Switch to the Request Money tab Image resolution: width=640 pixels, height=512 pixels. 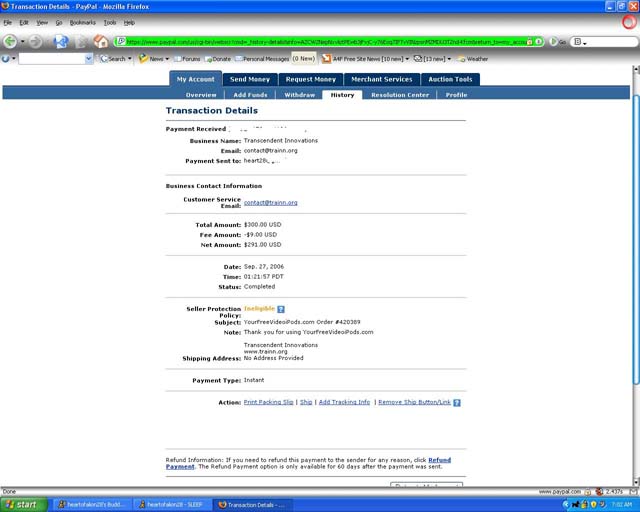[x=311, y=79]
